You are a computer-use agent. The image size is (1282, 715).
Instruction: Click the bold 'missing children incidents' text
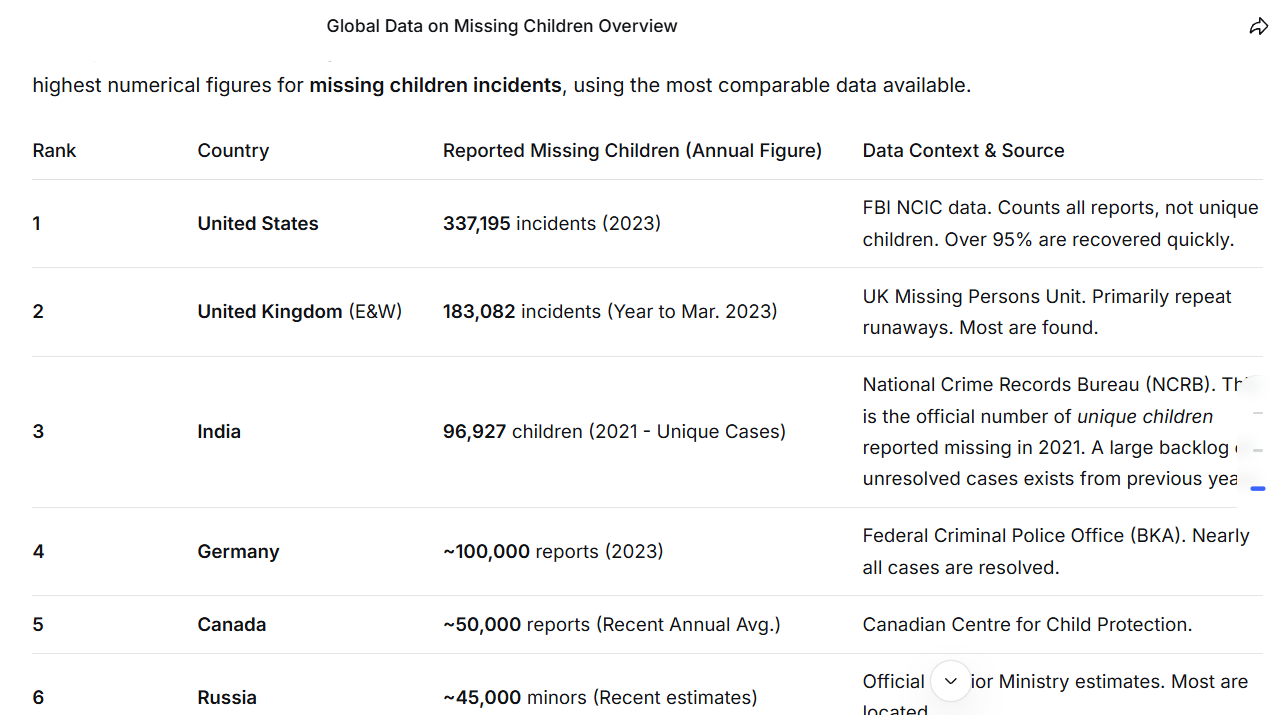[435, 86]
